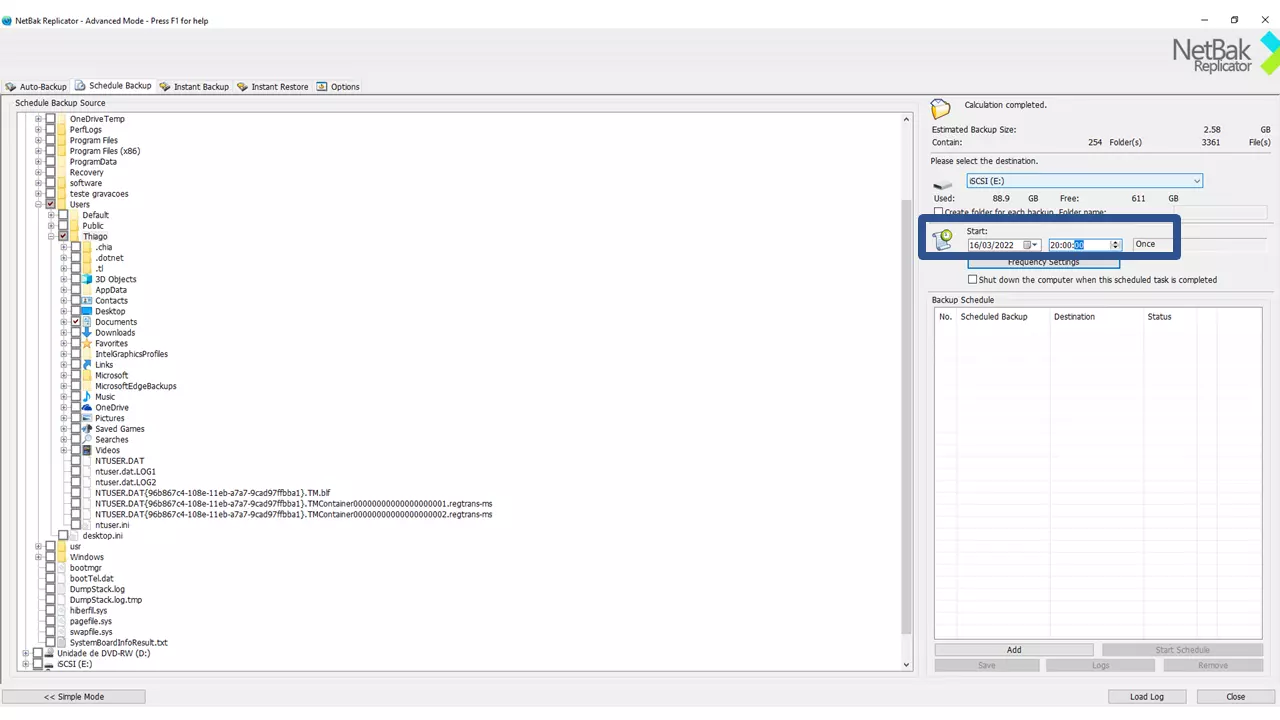1280x720 pixels.
Task: Expand the Unidade de DVD-RW (D:) node
Action: click(x=26, y=654)
